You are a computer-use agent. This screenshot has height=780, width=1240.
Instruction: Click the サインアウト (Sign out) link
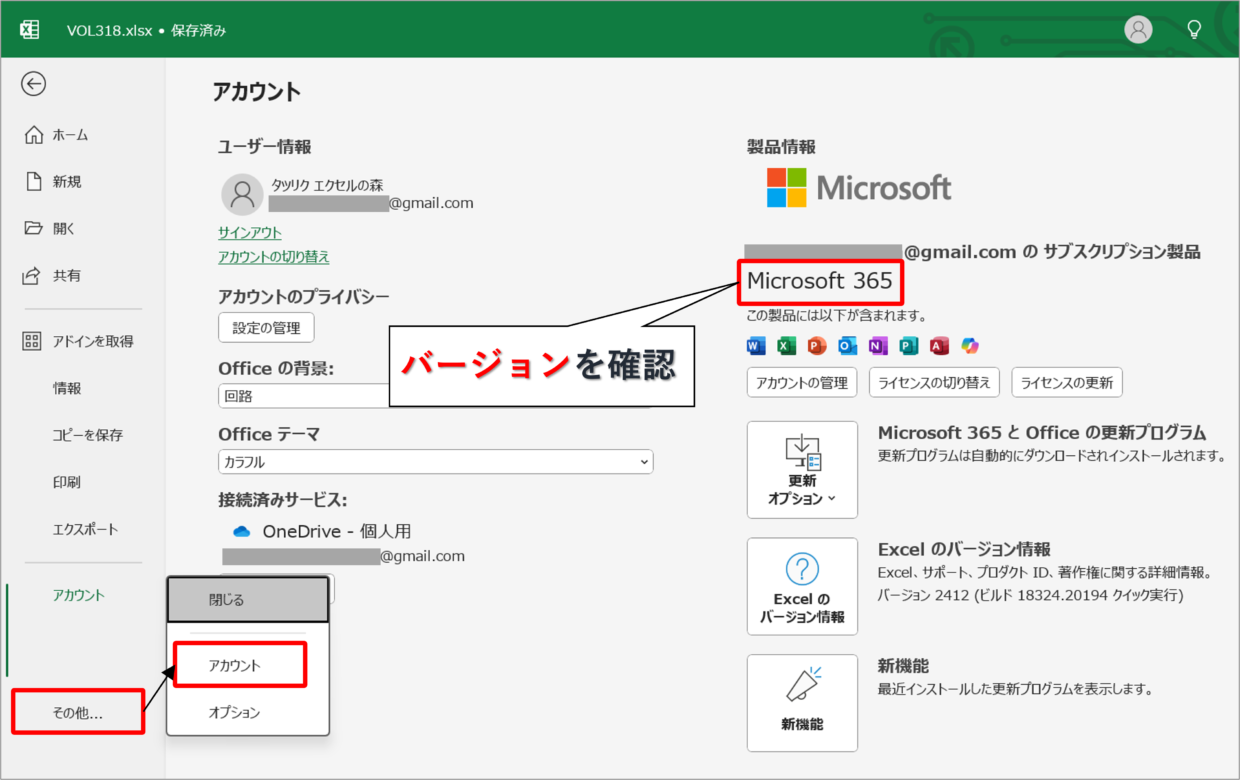pos(250,233)
